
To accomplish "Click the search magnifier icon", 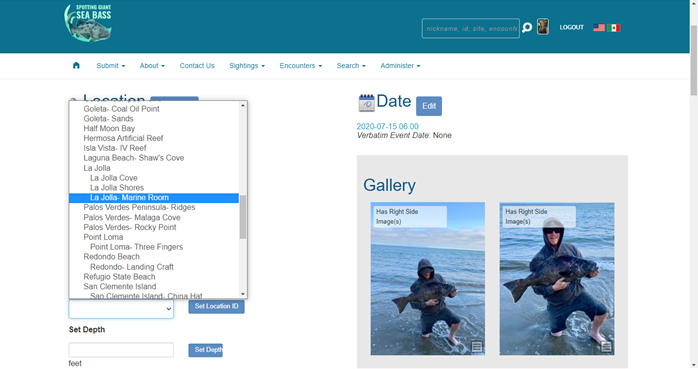I will [x=527, y=28].
